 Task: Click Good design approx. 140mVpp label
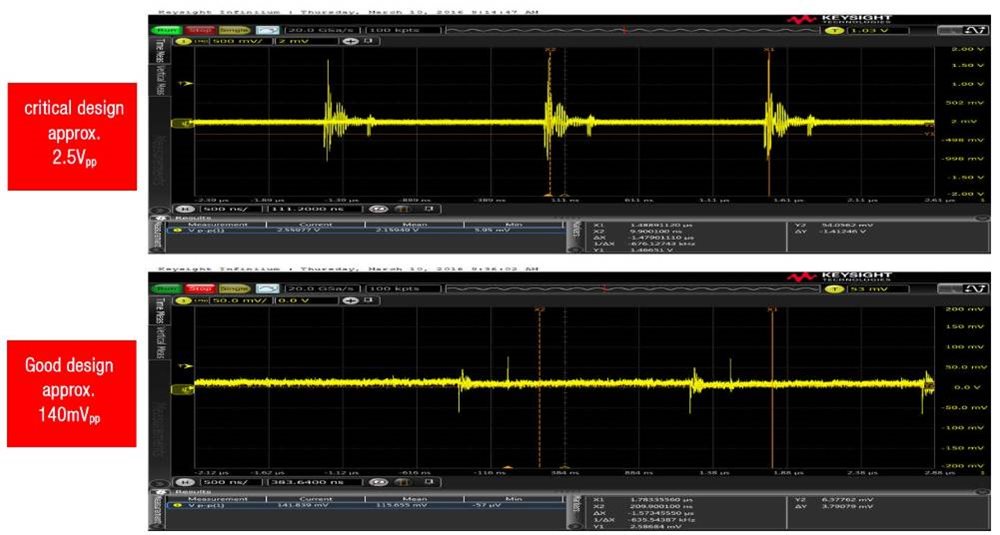coord(71,393)
